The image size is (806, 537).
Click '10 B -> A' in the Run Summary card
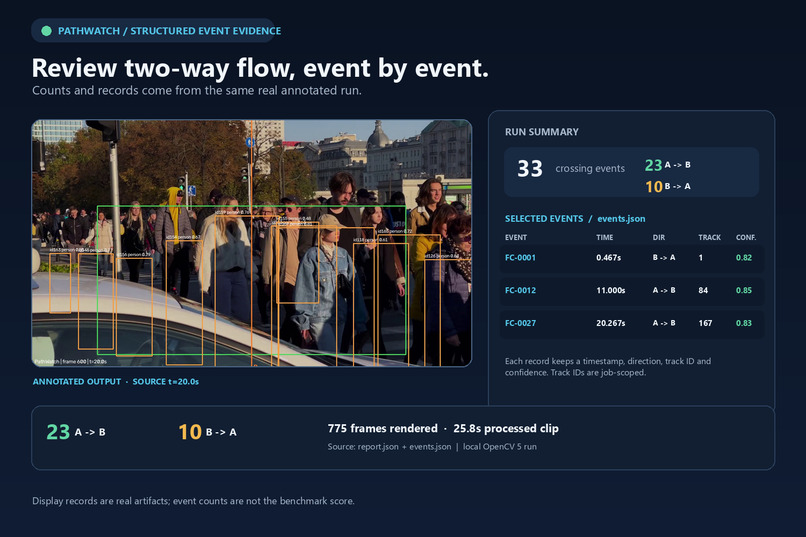pyautogui.click(x=668, y=187)
